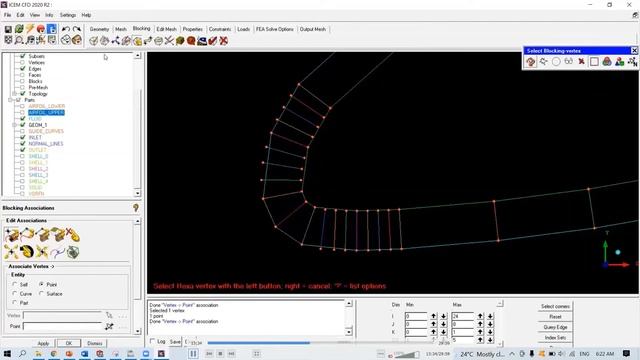This screenshot has width=640, height=360.
Task: Select the AIRFOIL_UPPER part name
Action: (46, 113)
